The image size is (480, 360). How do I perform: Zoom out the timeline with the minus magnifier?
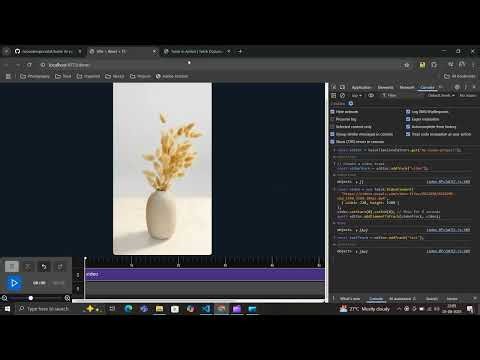tap(4, 298)
